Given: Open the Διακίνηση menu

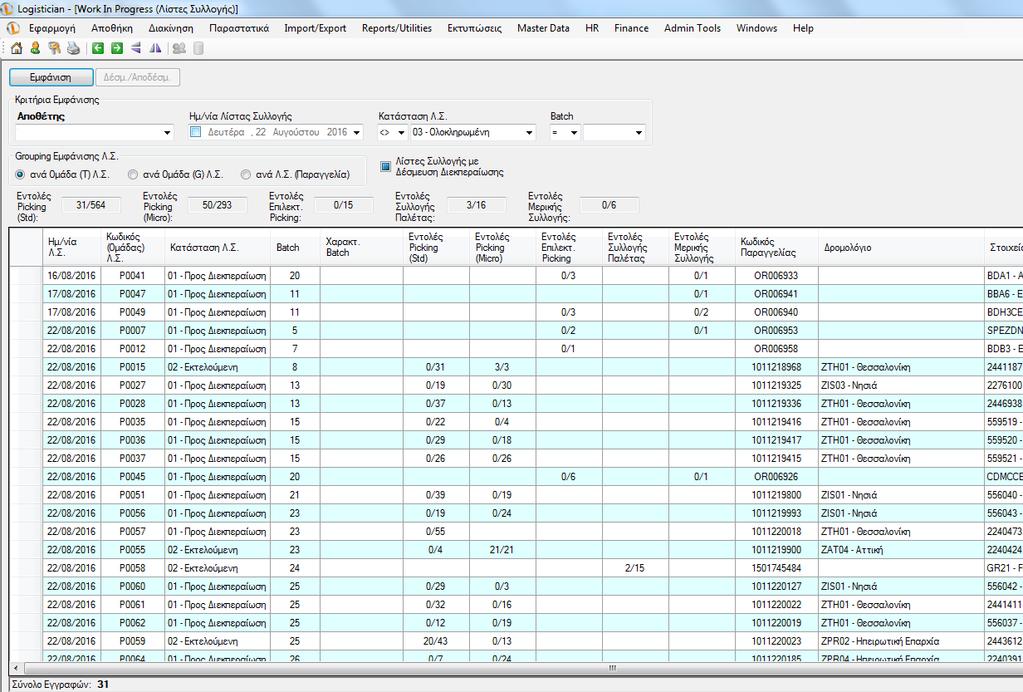Looking at the screenshot, I should tap(171, 29).
